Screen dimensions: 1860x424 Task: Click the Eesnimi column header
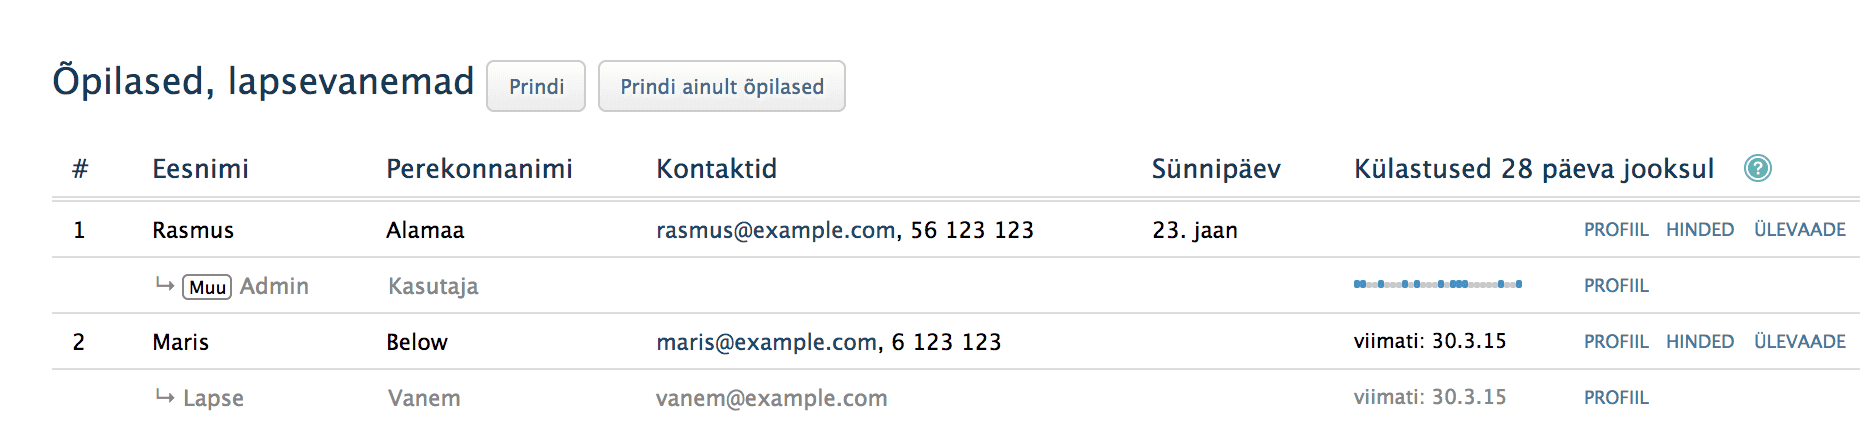pos(200,169)
